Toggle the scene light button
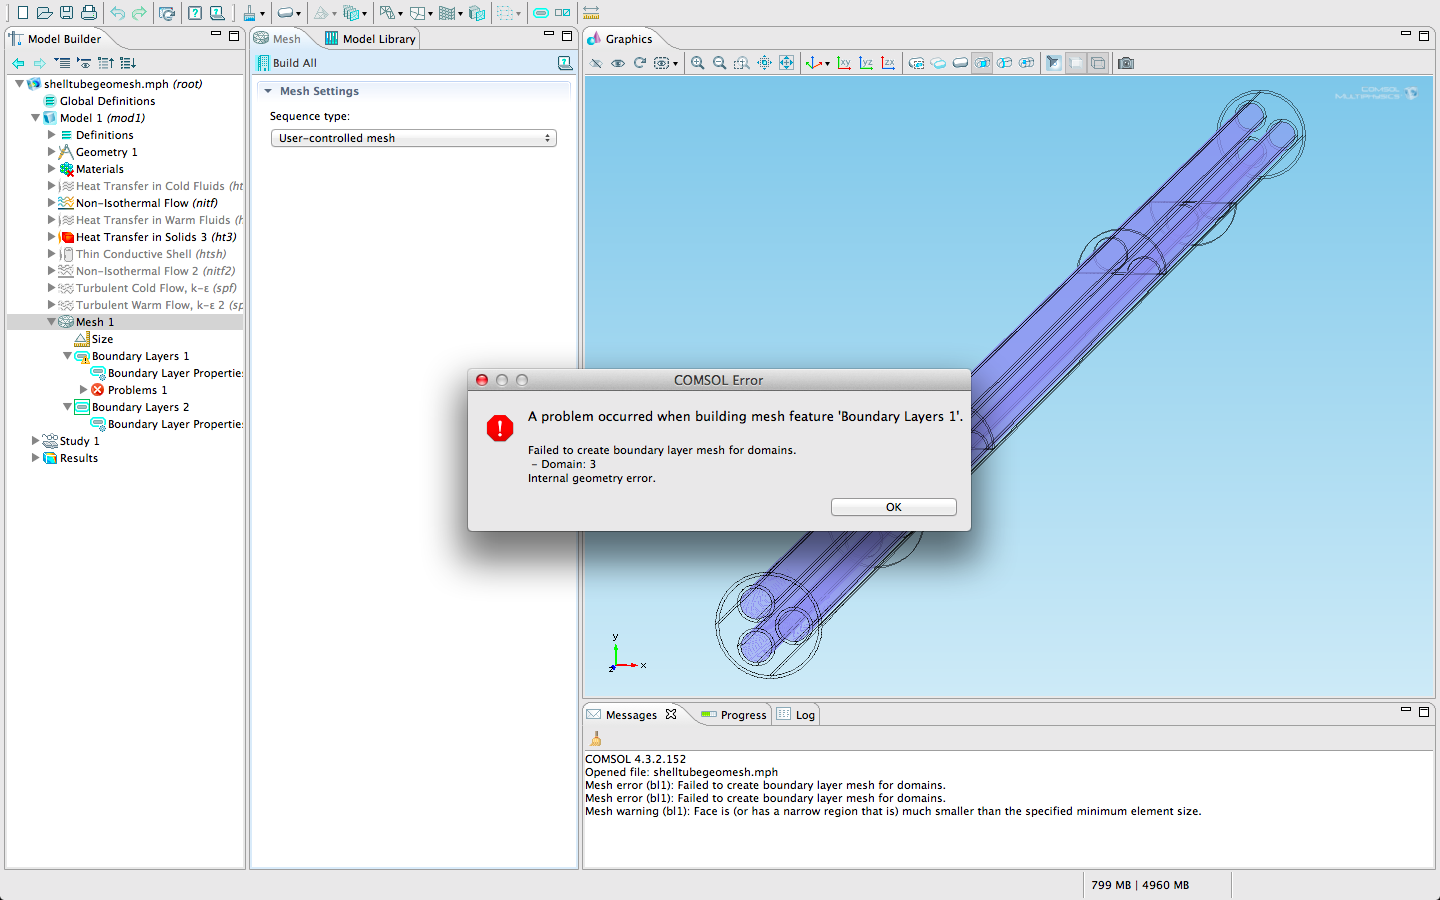The image size is (1440, 900). point(1053,63)
